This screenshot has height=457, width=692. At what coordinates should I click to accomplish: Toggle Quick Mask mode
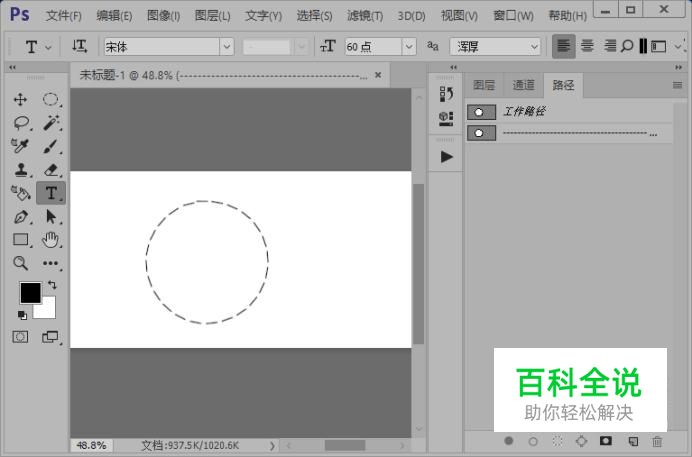20,337
